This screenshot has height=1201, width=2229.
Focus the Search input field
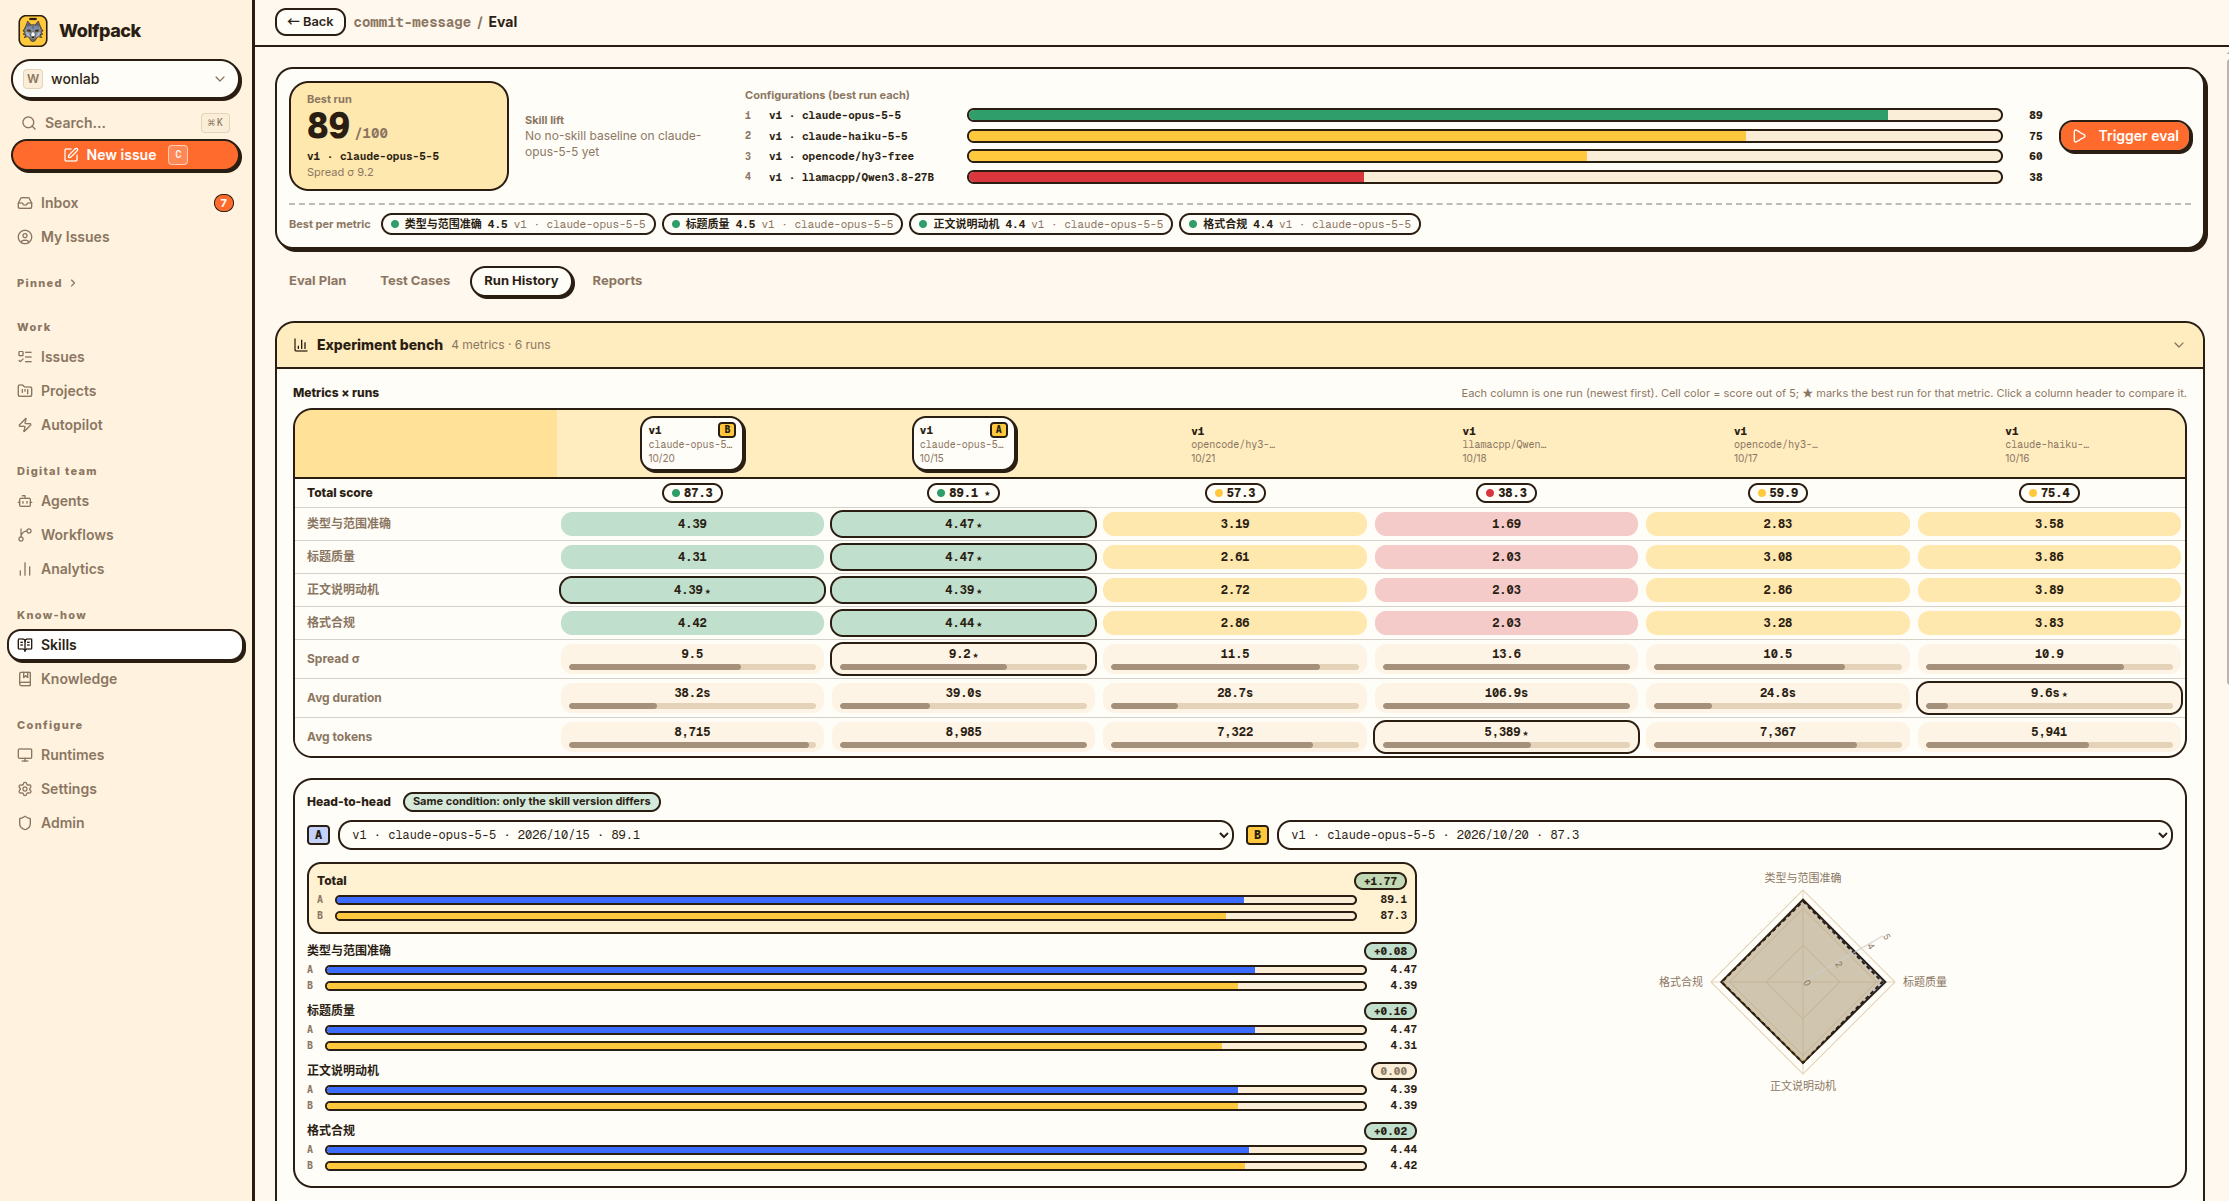(126, 123)
